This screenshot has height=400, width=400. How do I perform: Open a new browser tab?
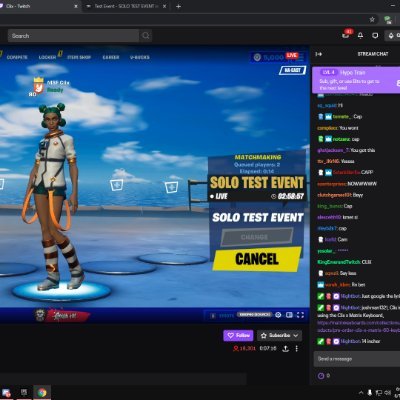[x=178, y=6]
